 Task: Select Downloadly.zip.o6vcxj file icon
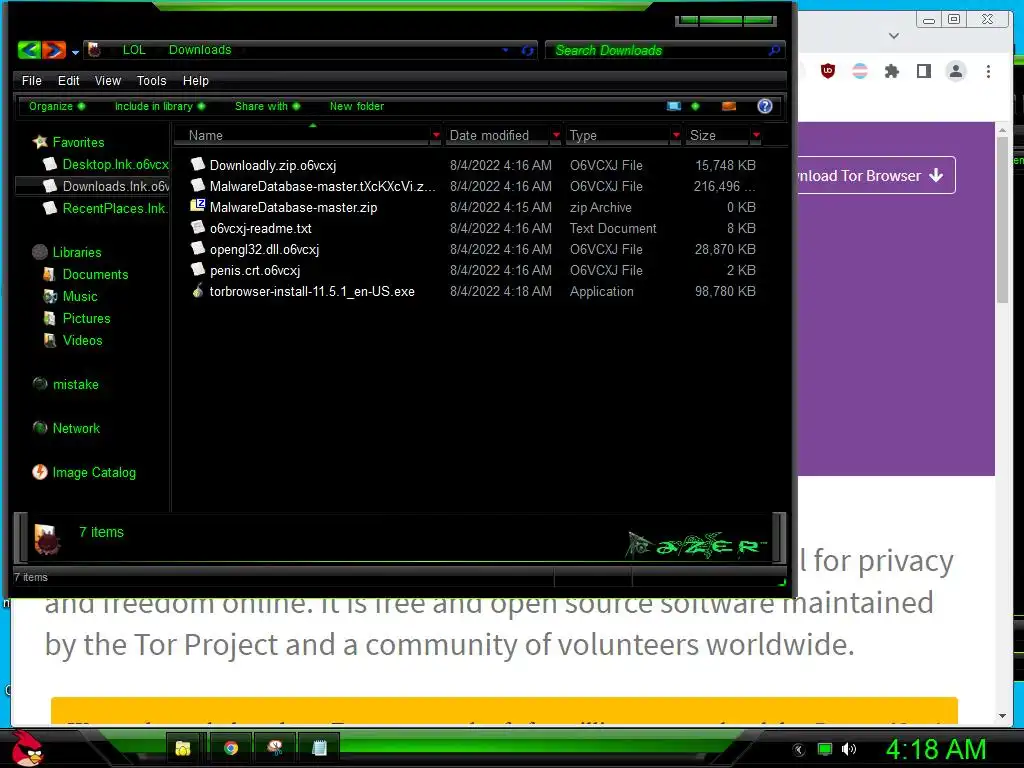click(198, 164)
